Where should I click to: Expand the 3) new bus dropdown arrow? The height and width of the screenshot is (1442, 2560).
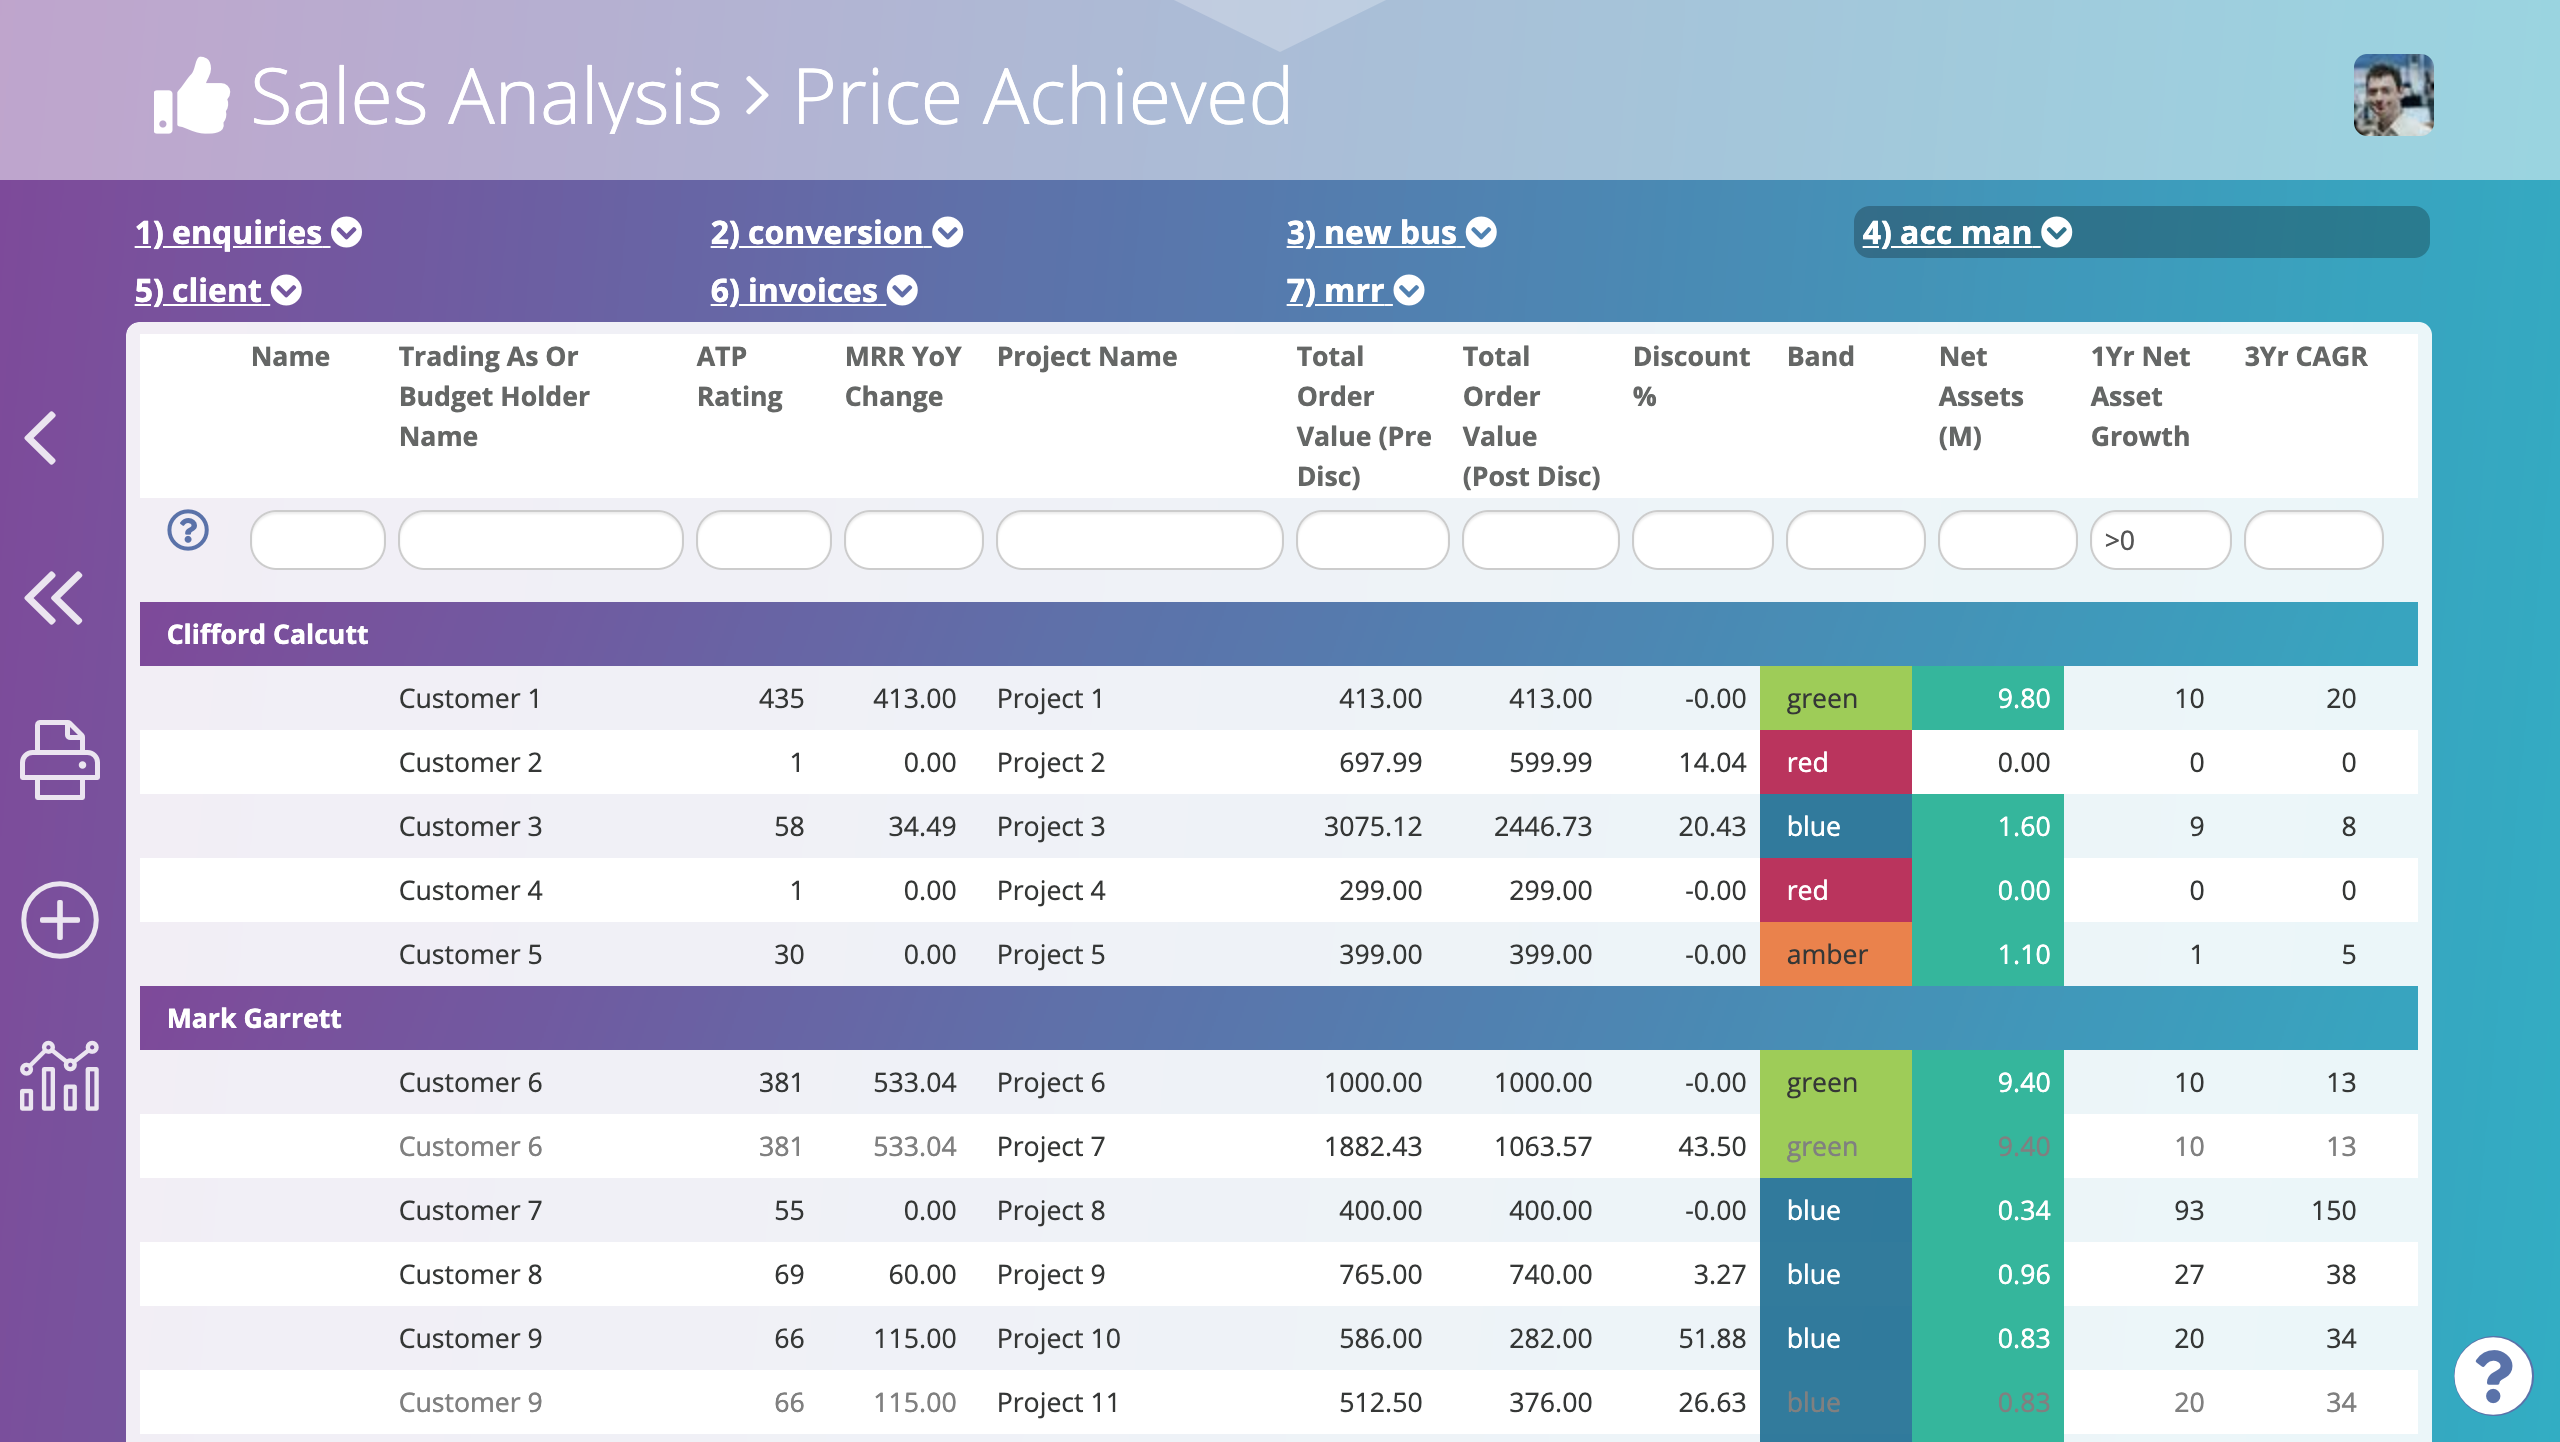coord(1481,232)
